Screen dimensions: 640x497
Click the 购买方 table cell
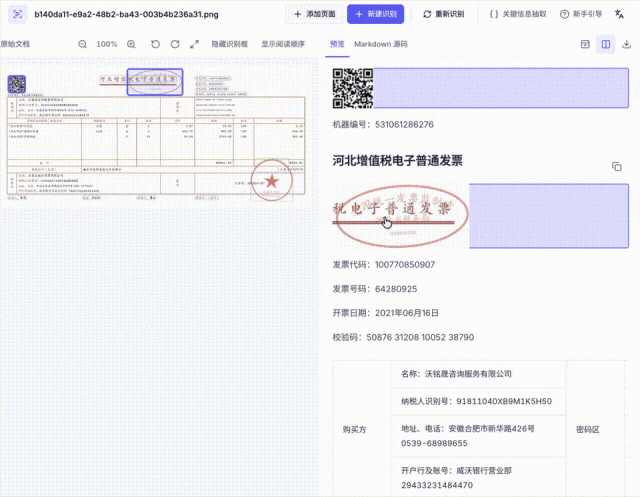point(362,429)
